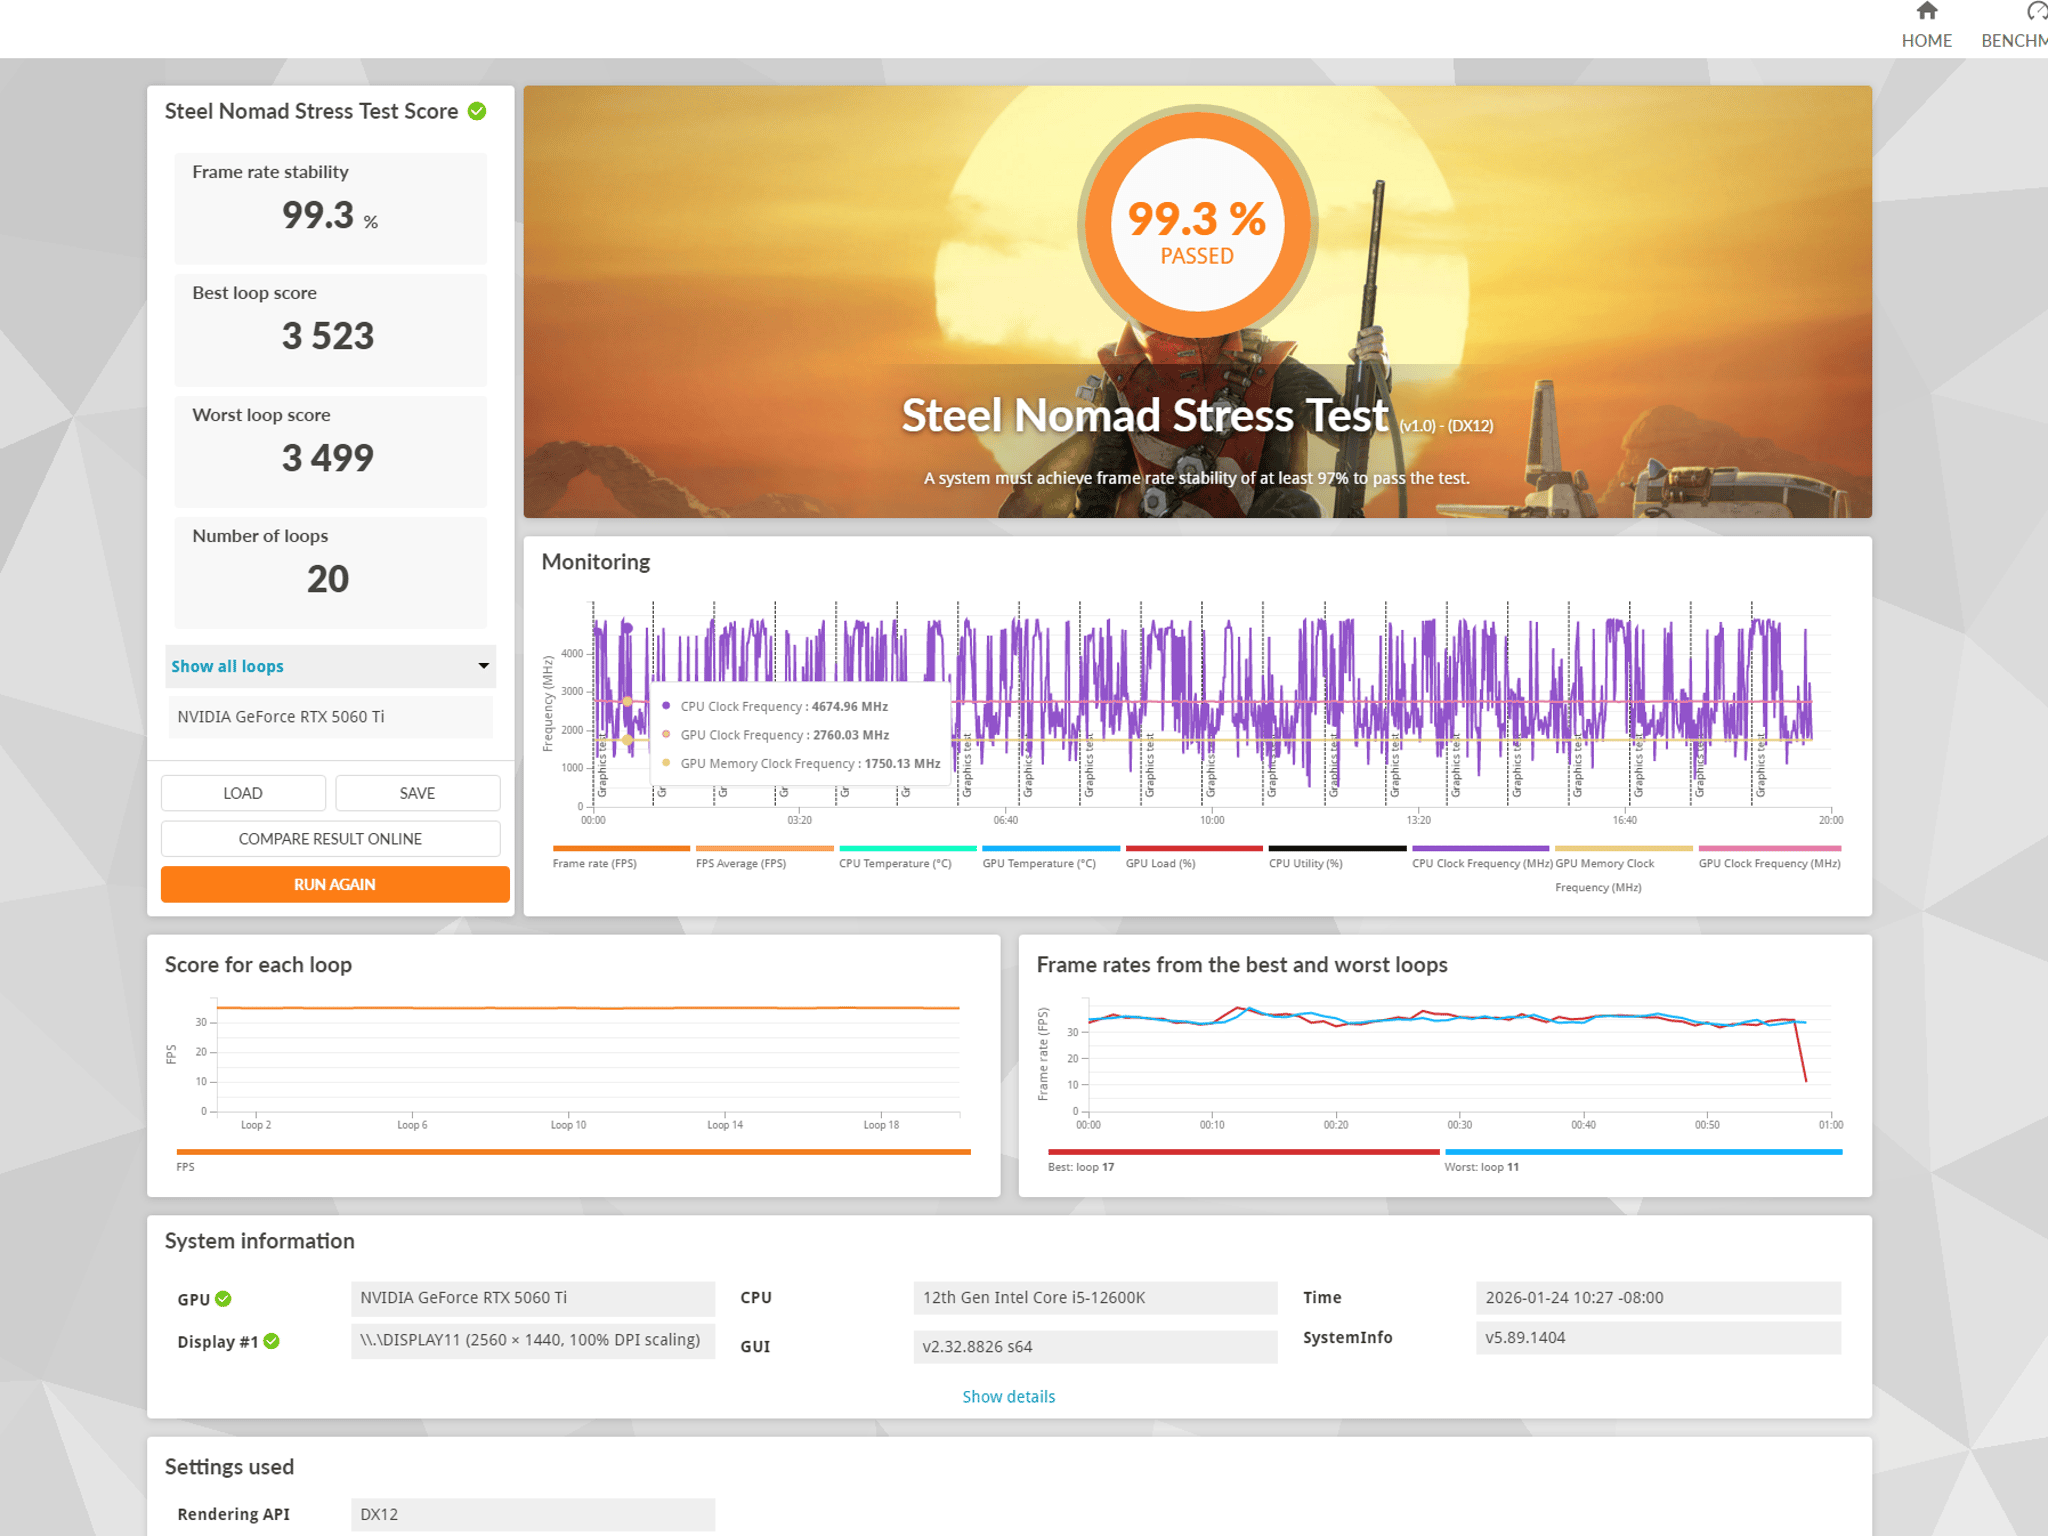2048x1536 pixels.
Task: Click the GPU Memory Clock Frequency 1750.13 MHz tooltip line
Action: 801,763
